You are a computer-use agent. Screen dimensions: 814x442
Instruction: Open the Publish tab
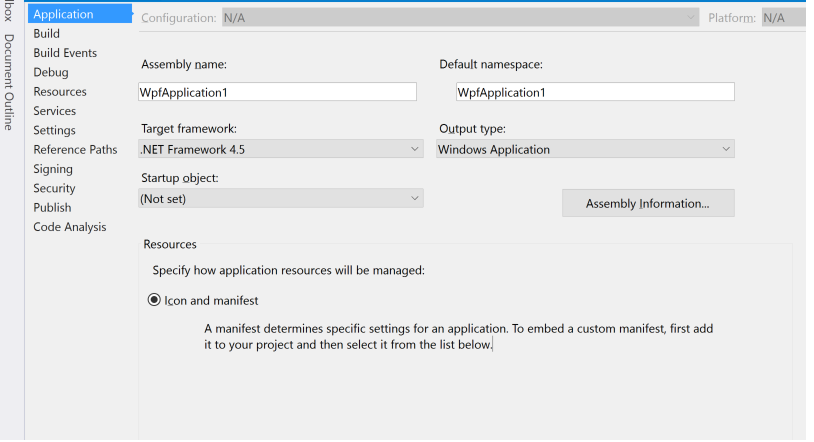click(52, 208)
